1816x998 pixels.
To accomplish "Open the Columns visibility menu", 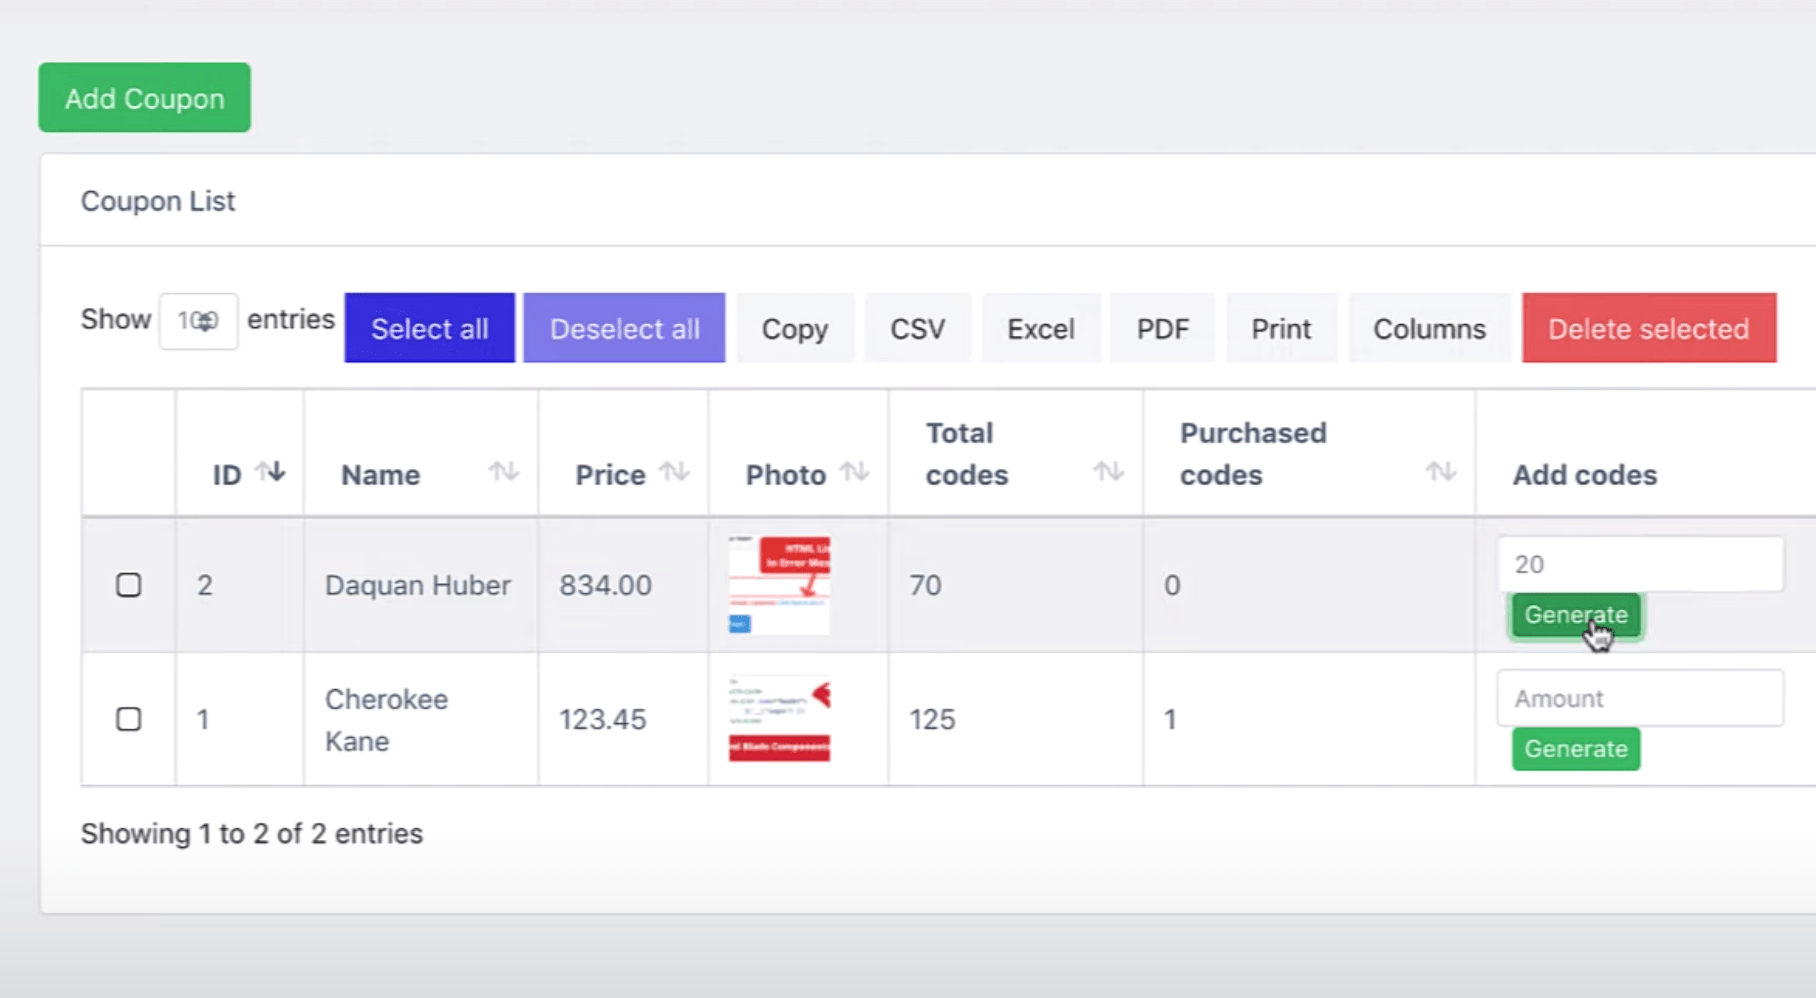I will click(1429, 328).
